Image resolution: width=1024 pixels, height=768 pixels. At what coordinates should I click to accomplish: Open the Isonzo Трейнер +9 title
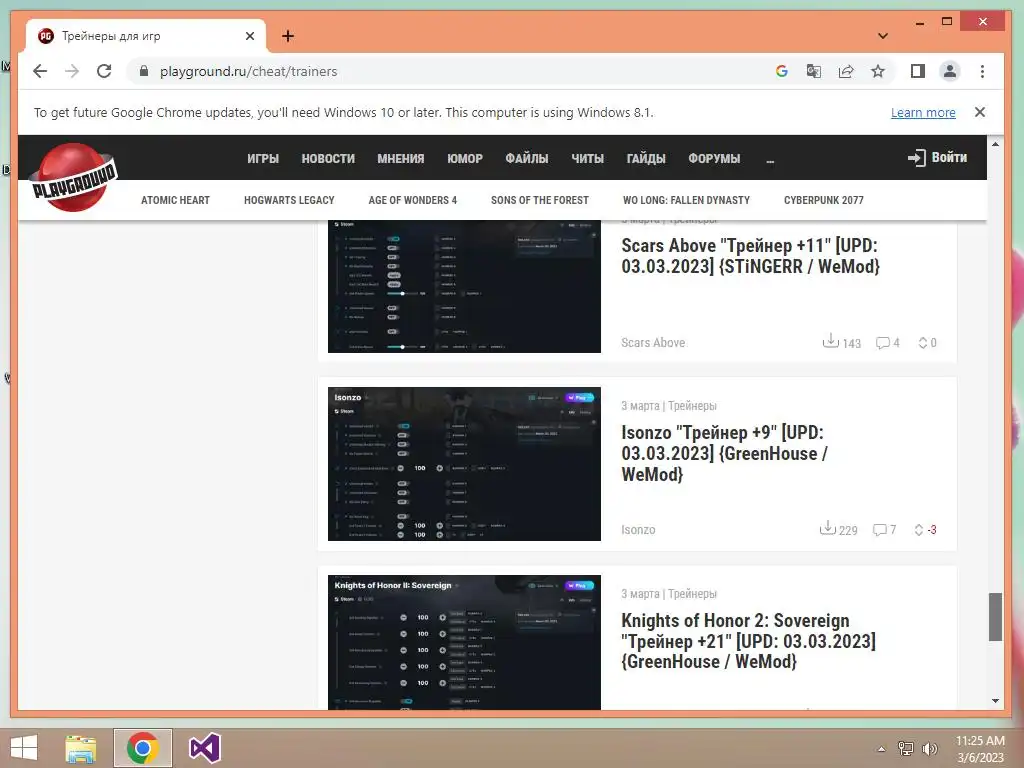coord(724,453)
